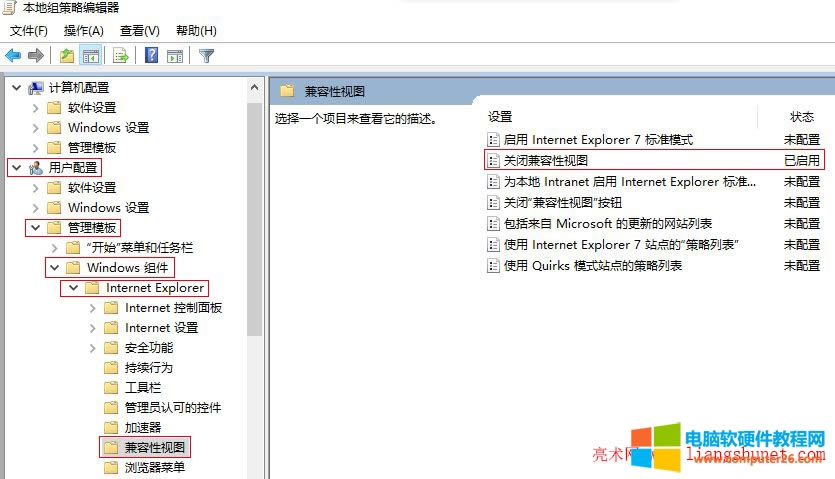Image resolution: width=835 pixels, height=479 pixels.
Task: Open the 查看(V) menu
Action: pyautogui.click(x=139, y=31)
